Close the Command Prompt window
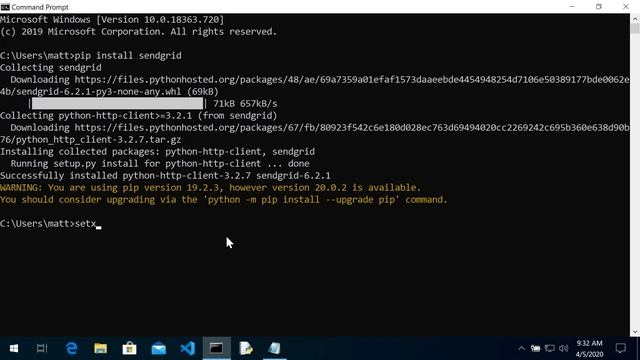Viewport: 640px width, 360px height. 625,7
